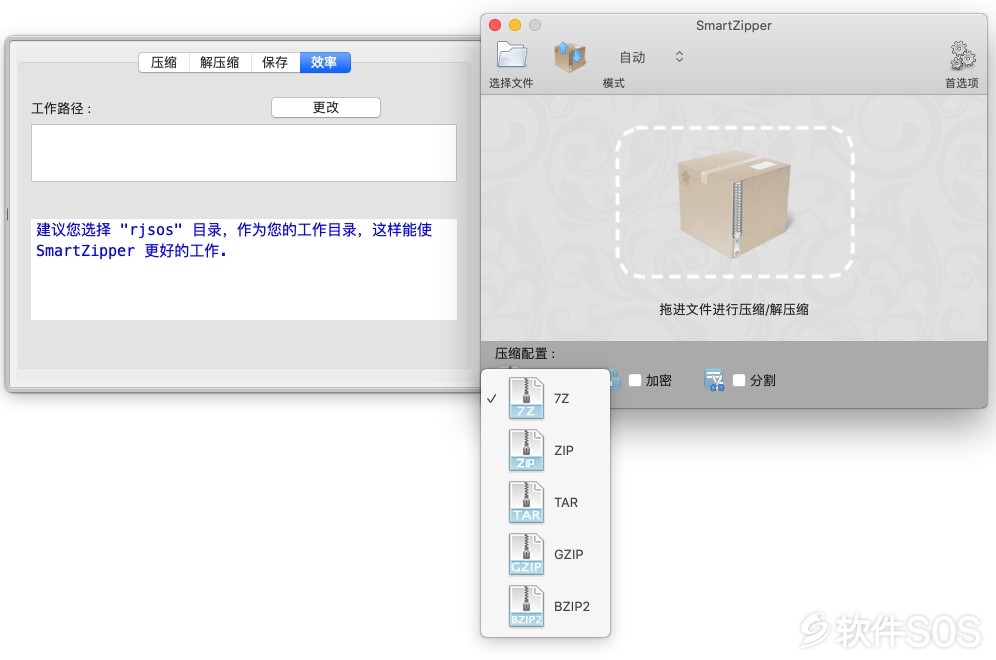Select 7Z format from the menu

pos(546,398)
